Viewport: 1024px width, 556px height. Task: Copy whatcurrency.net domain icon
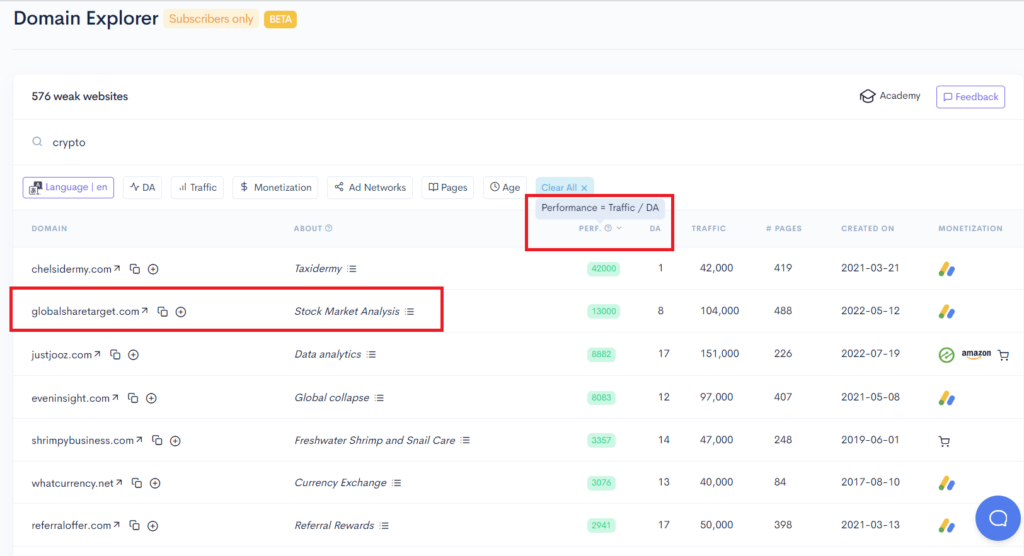[x=136, y=483]
